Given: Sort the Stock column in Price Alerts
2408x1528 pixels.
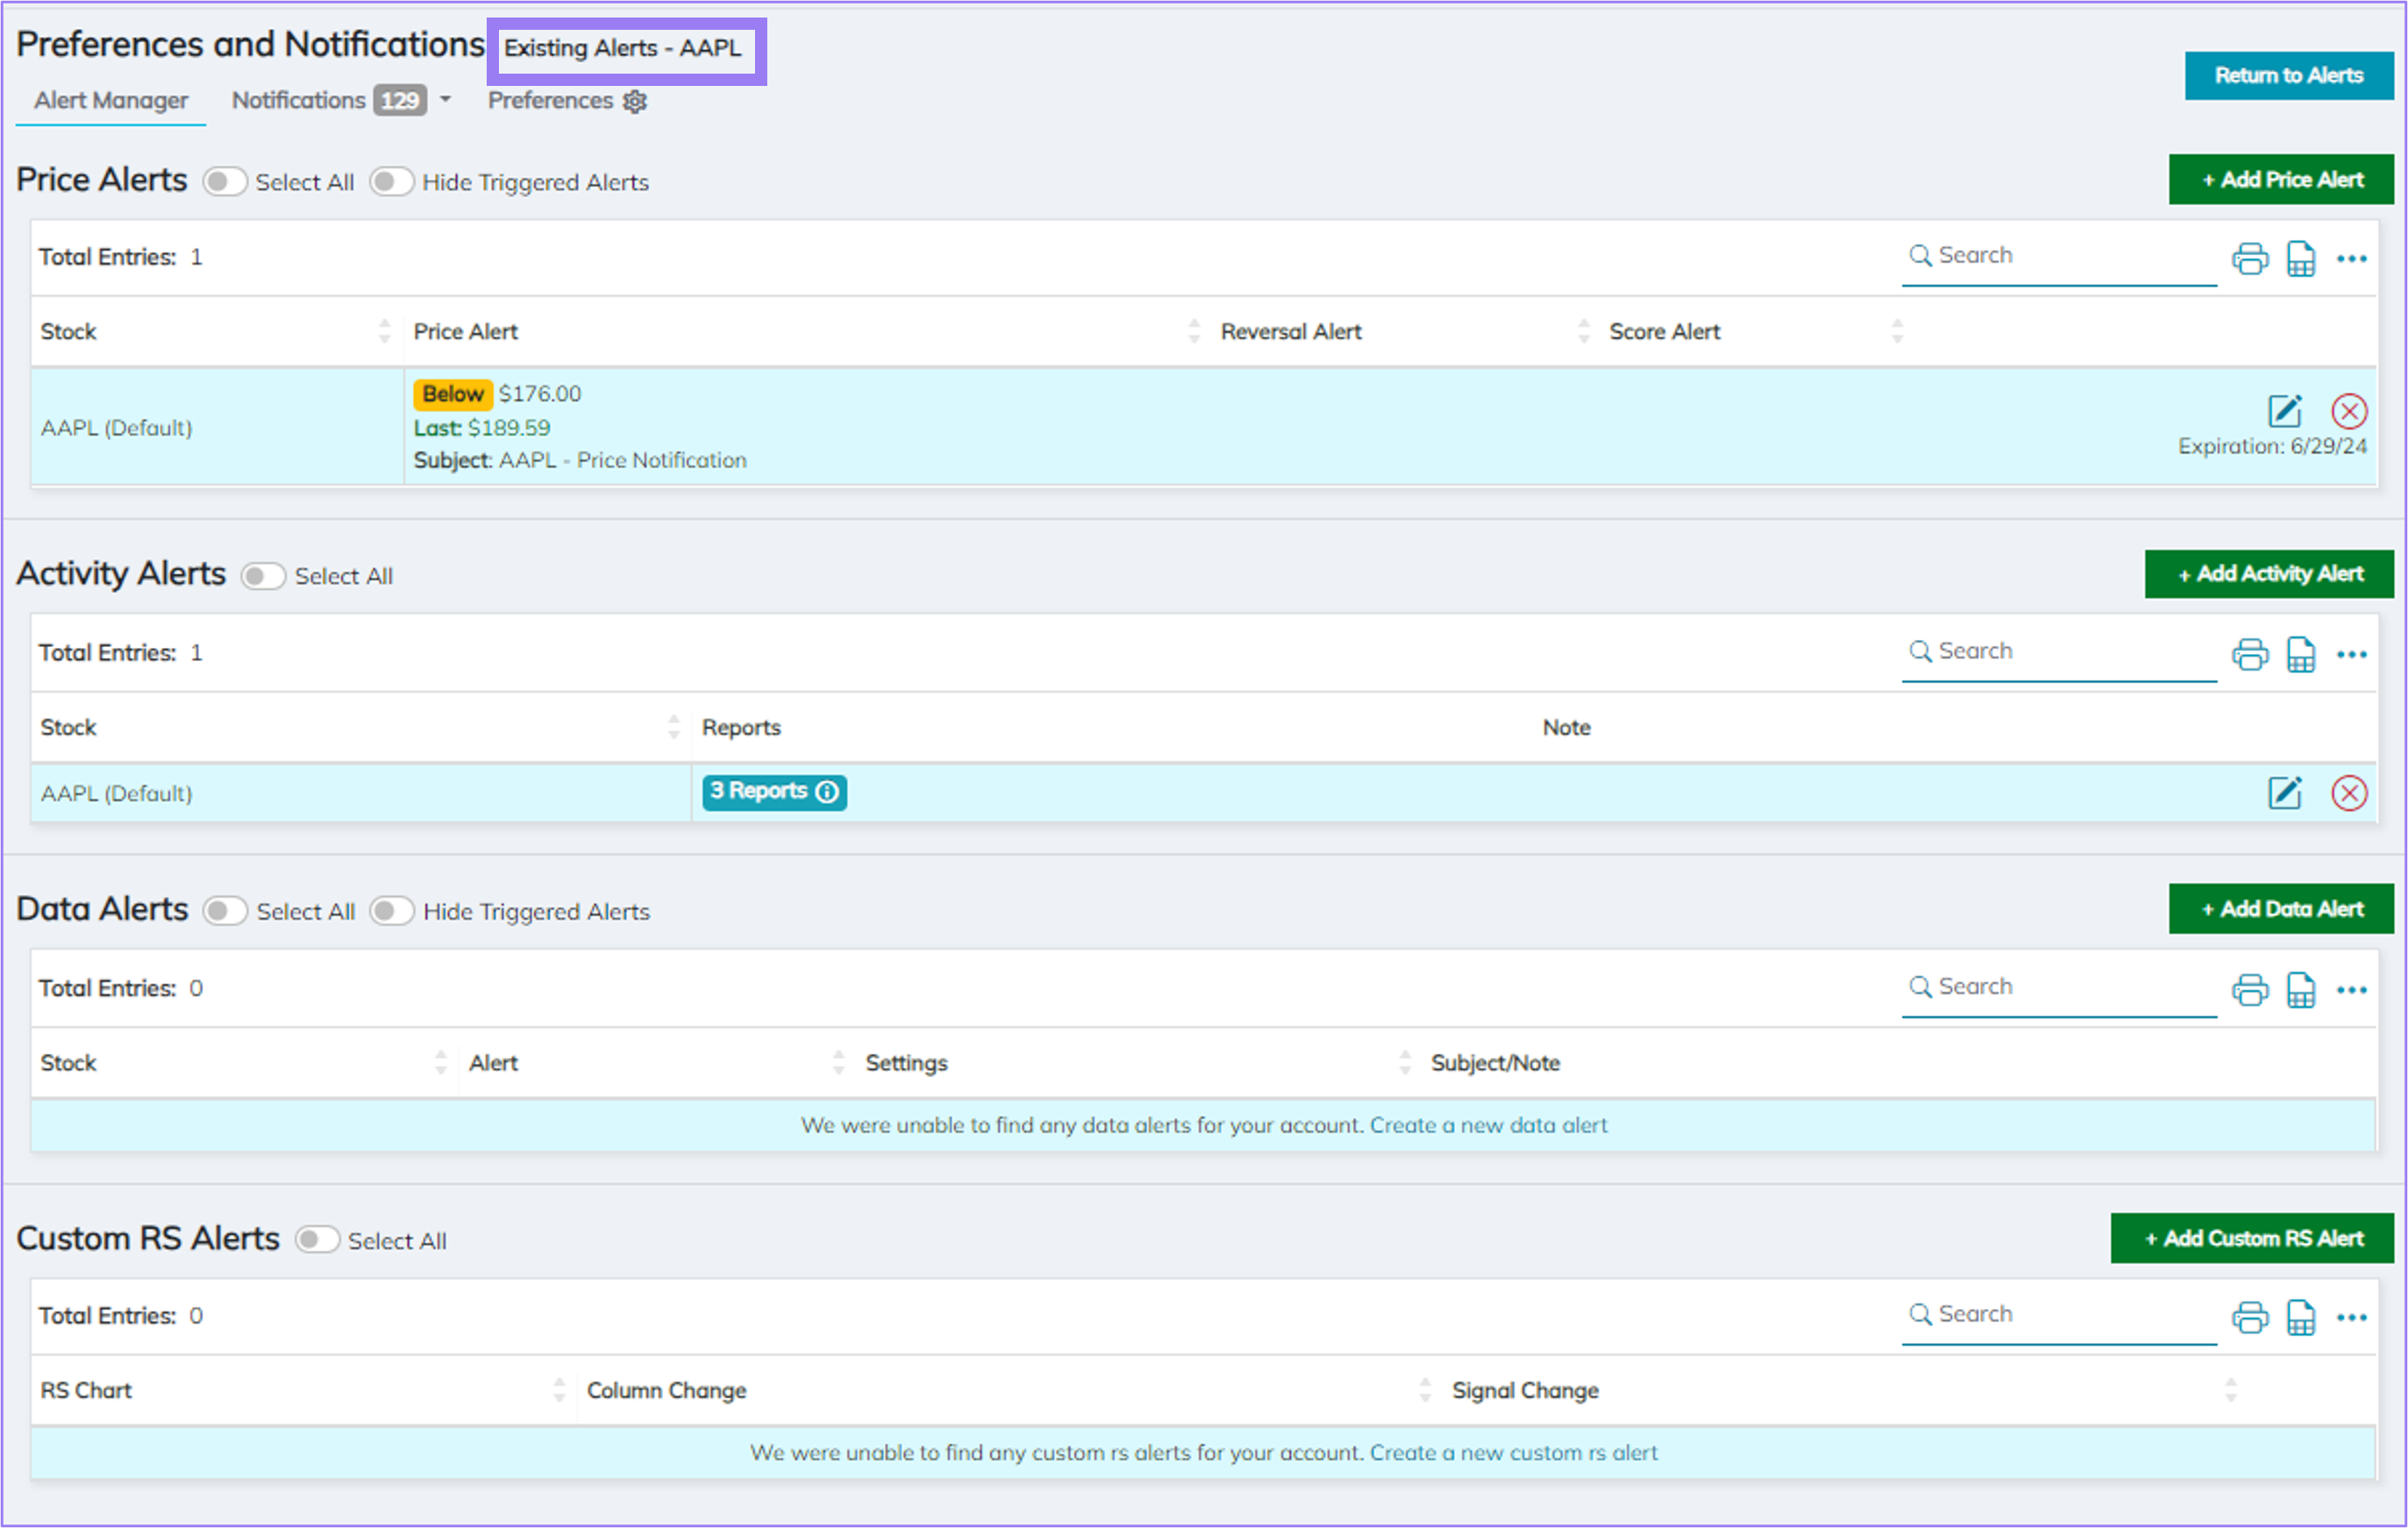Looking at the screenshot, I should 384,331.
